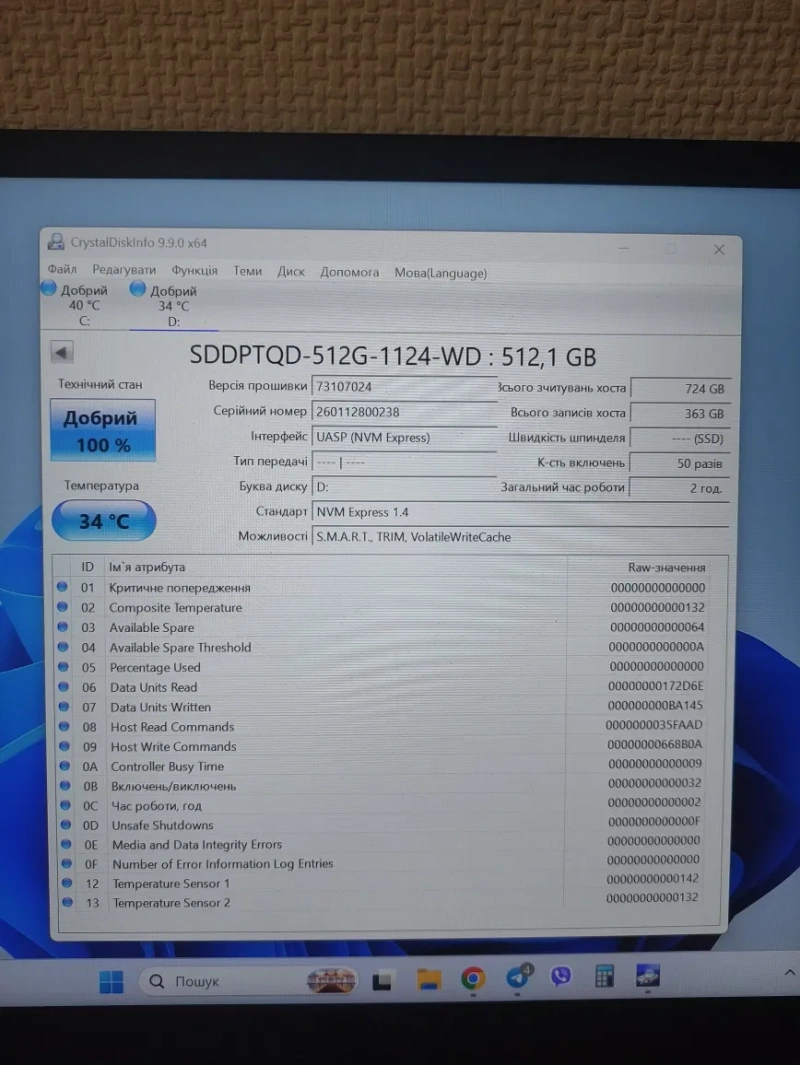Click the CrystalDiskInfo taskbar icon
This screenshot has height=1065, width=800.
[x=648, y=975]
